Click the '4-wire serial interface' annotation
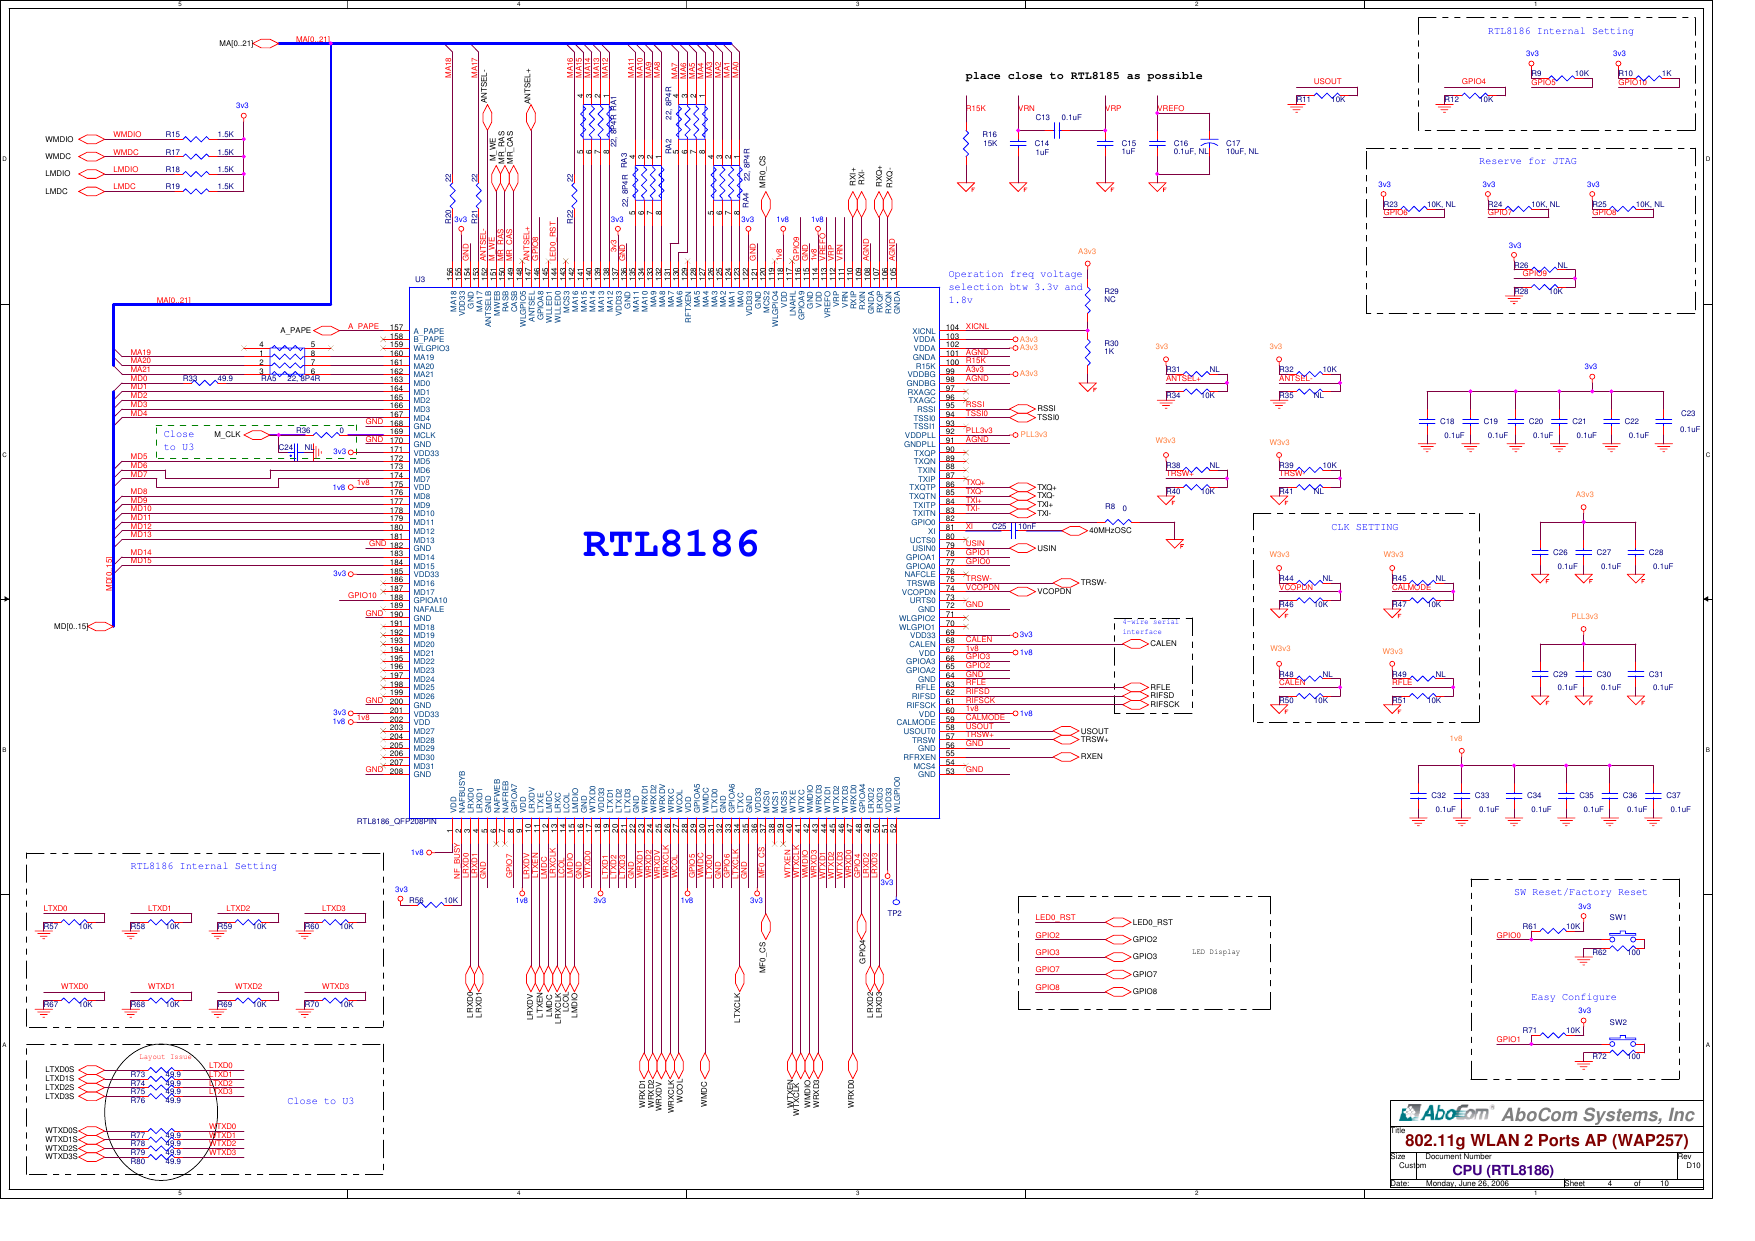 [x=1150, y=627]
